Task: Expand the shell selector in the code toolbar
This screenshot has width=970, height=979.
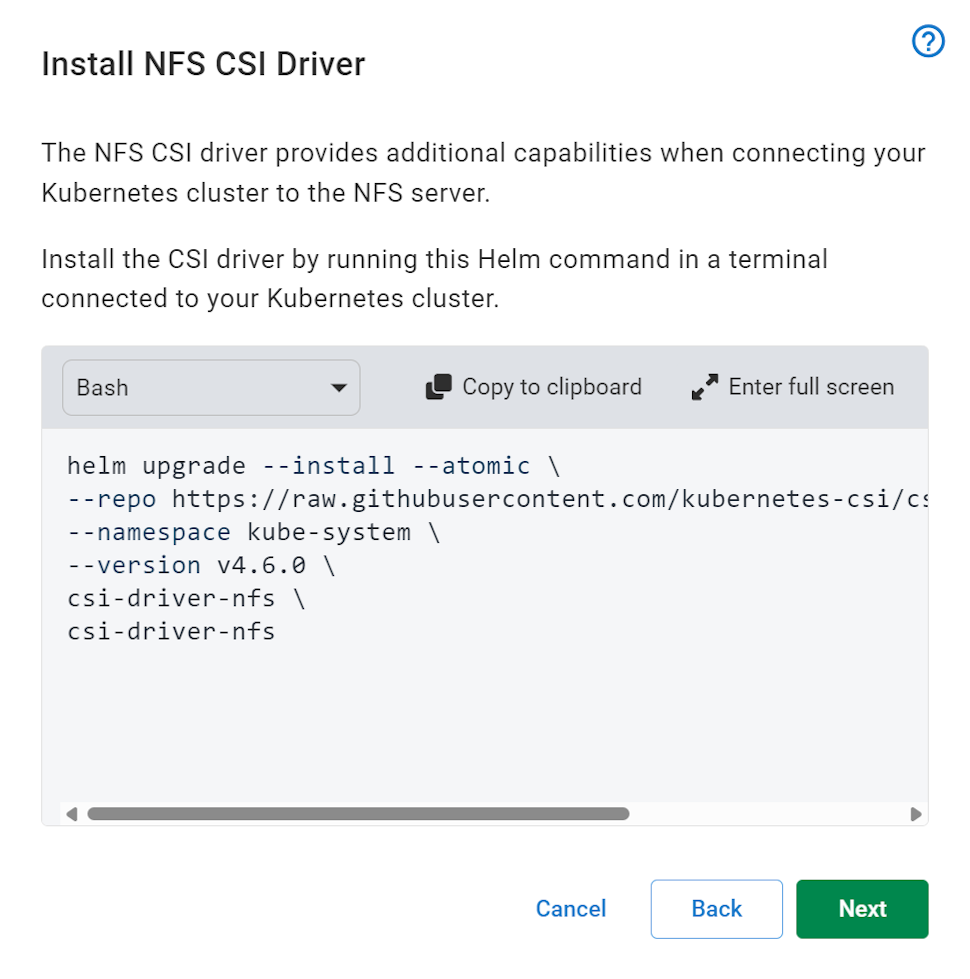Action: pos(210,387)
